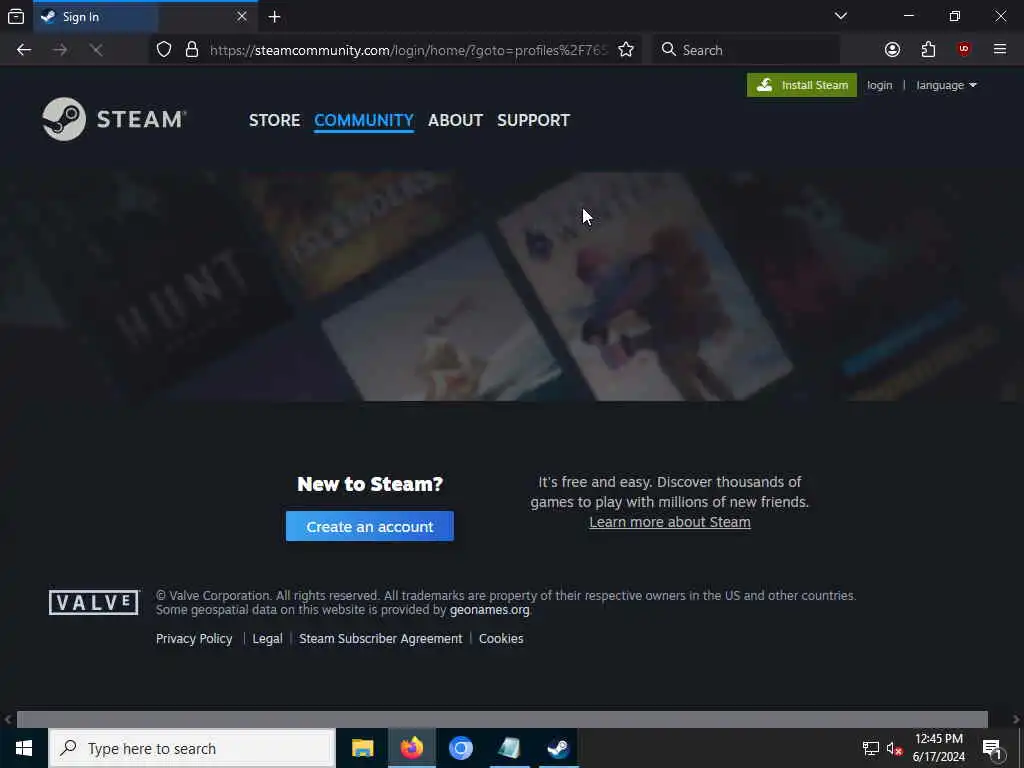Open the Cookies footer link

pos(501,639)
